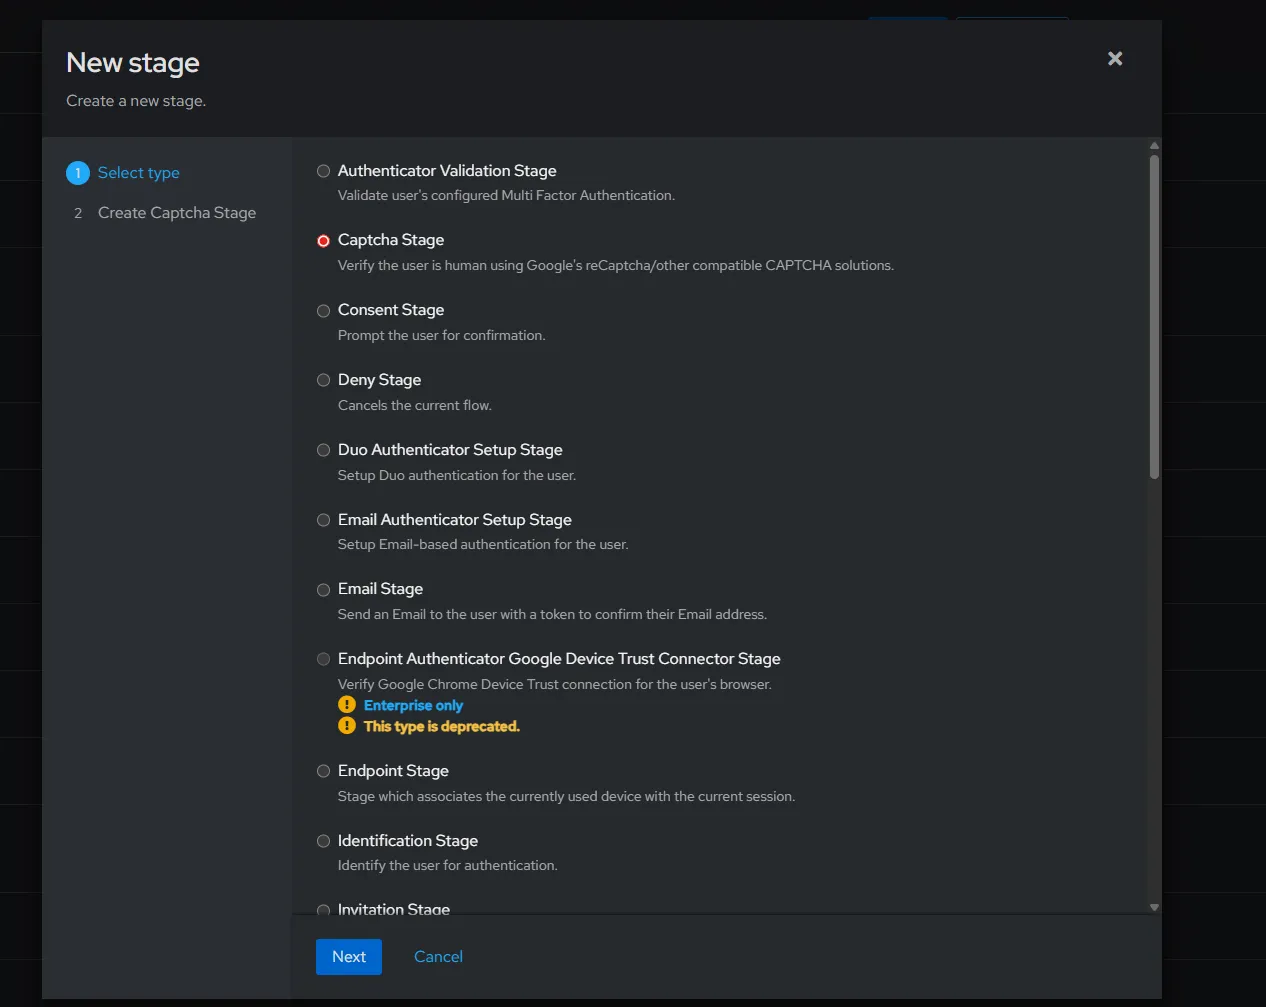Viewport: 1266px width, 1007px height.
Task: Select Endpoint Authenticator Google Device Trust option
Action: (323, 659)
